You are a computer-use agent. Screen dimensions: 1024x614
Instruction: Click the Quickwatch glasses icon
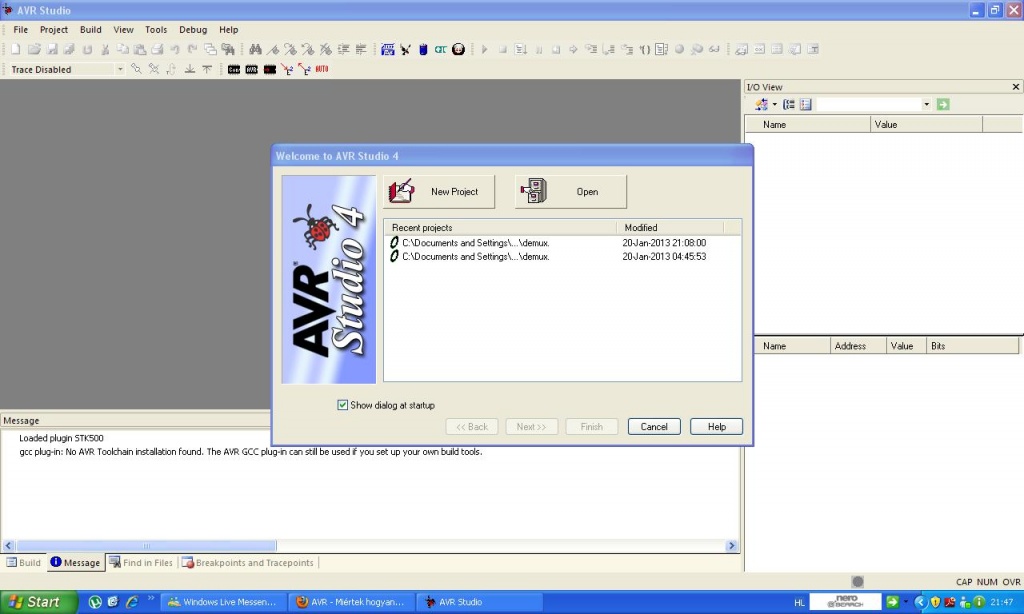click(714, 49)
